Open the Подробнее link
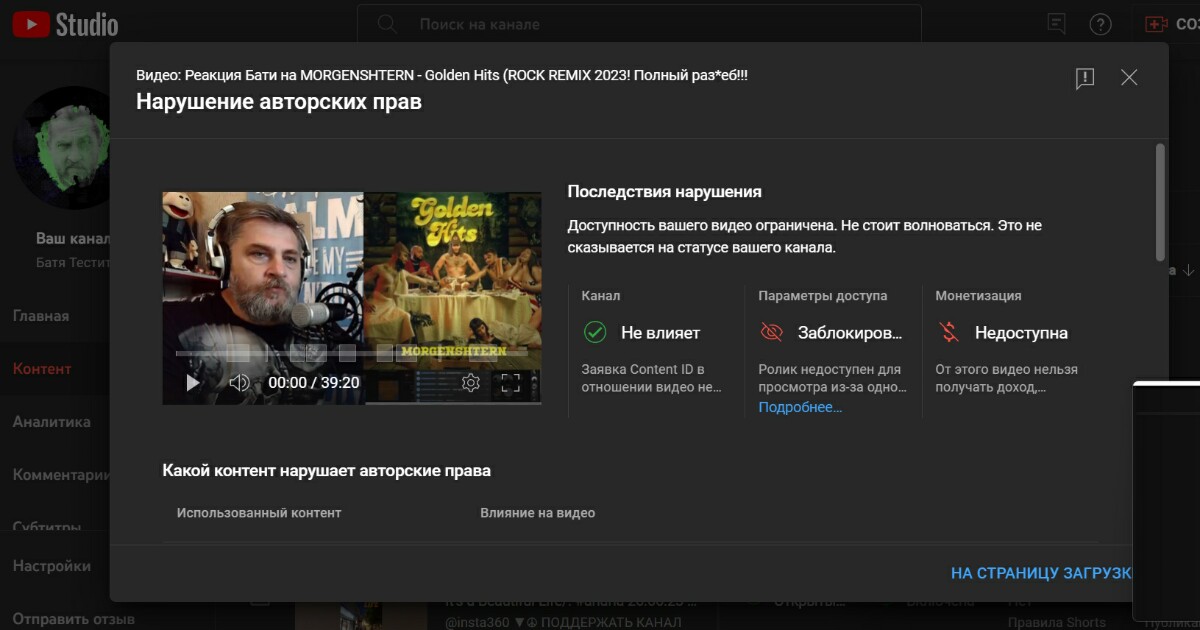Image resolution: width=1200 pixels, height=630 pixels. [800, 407]
